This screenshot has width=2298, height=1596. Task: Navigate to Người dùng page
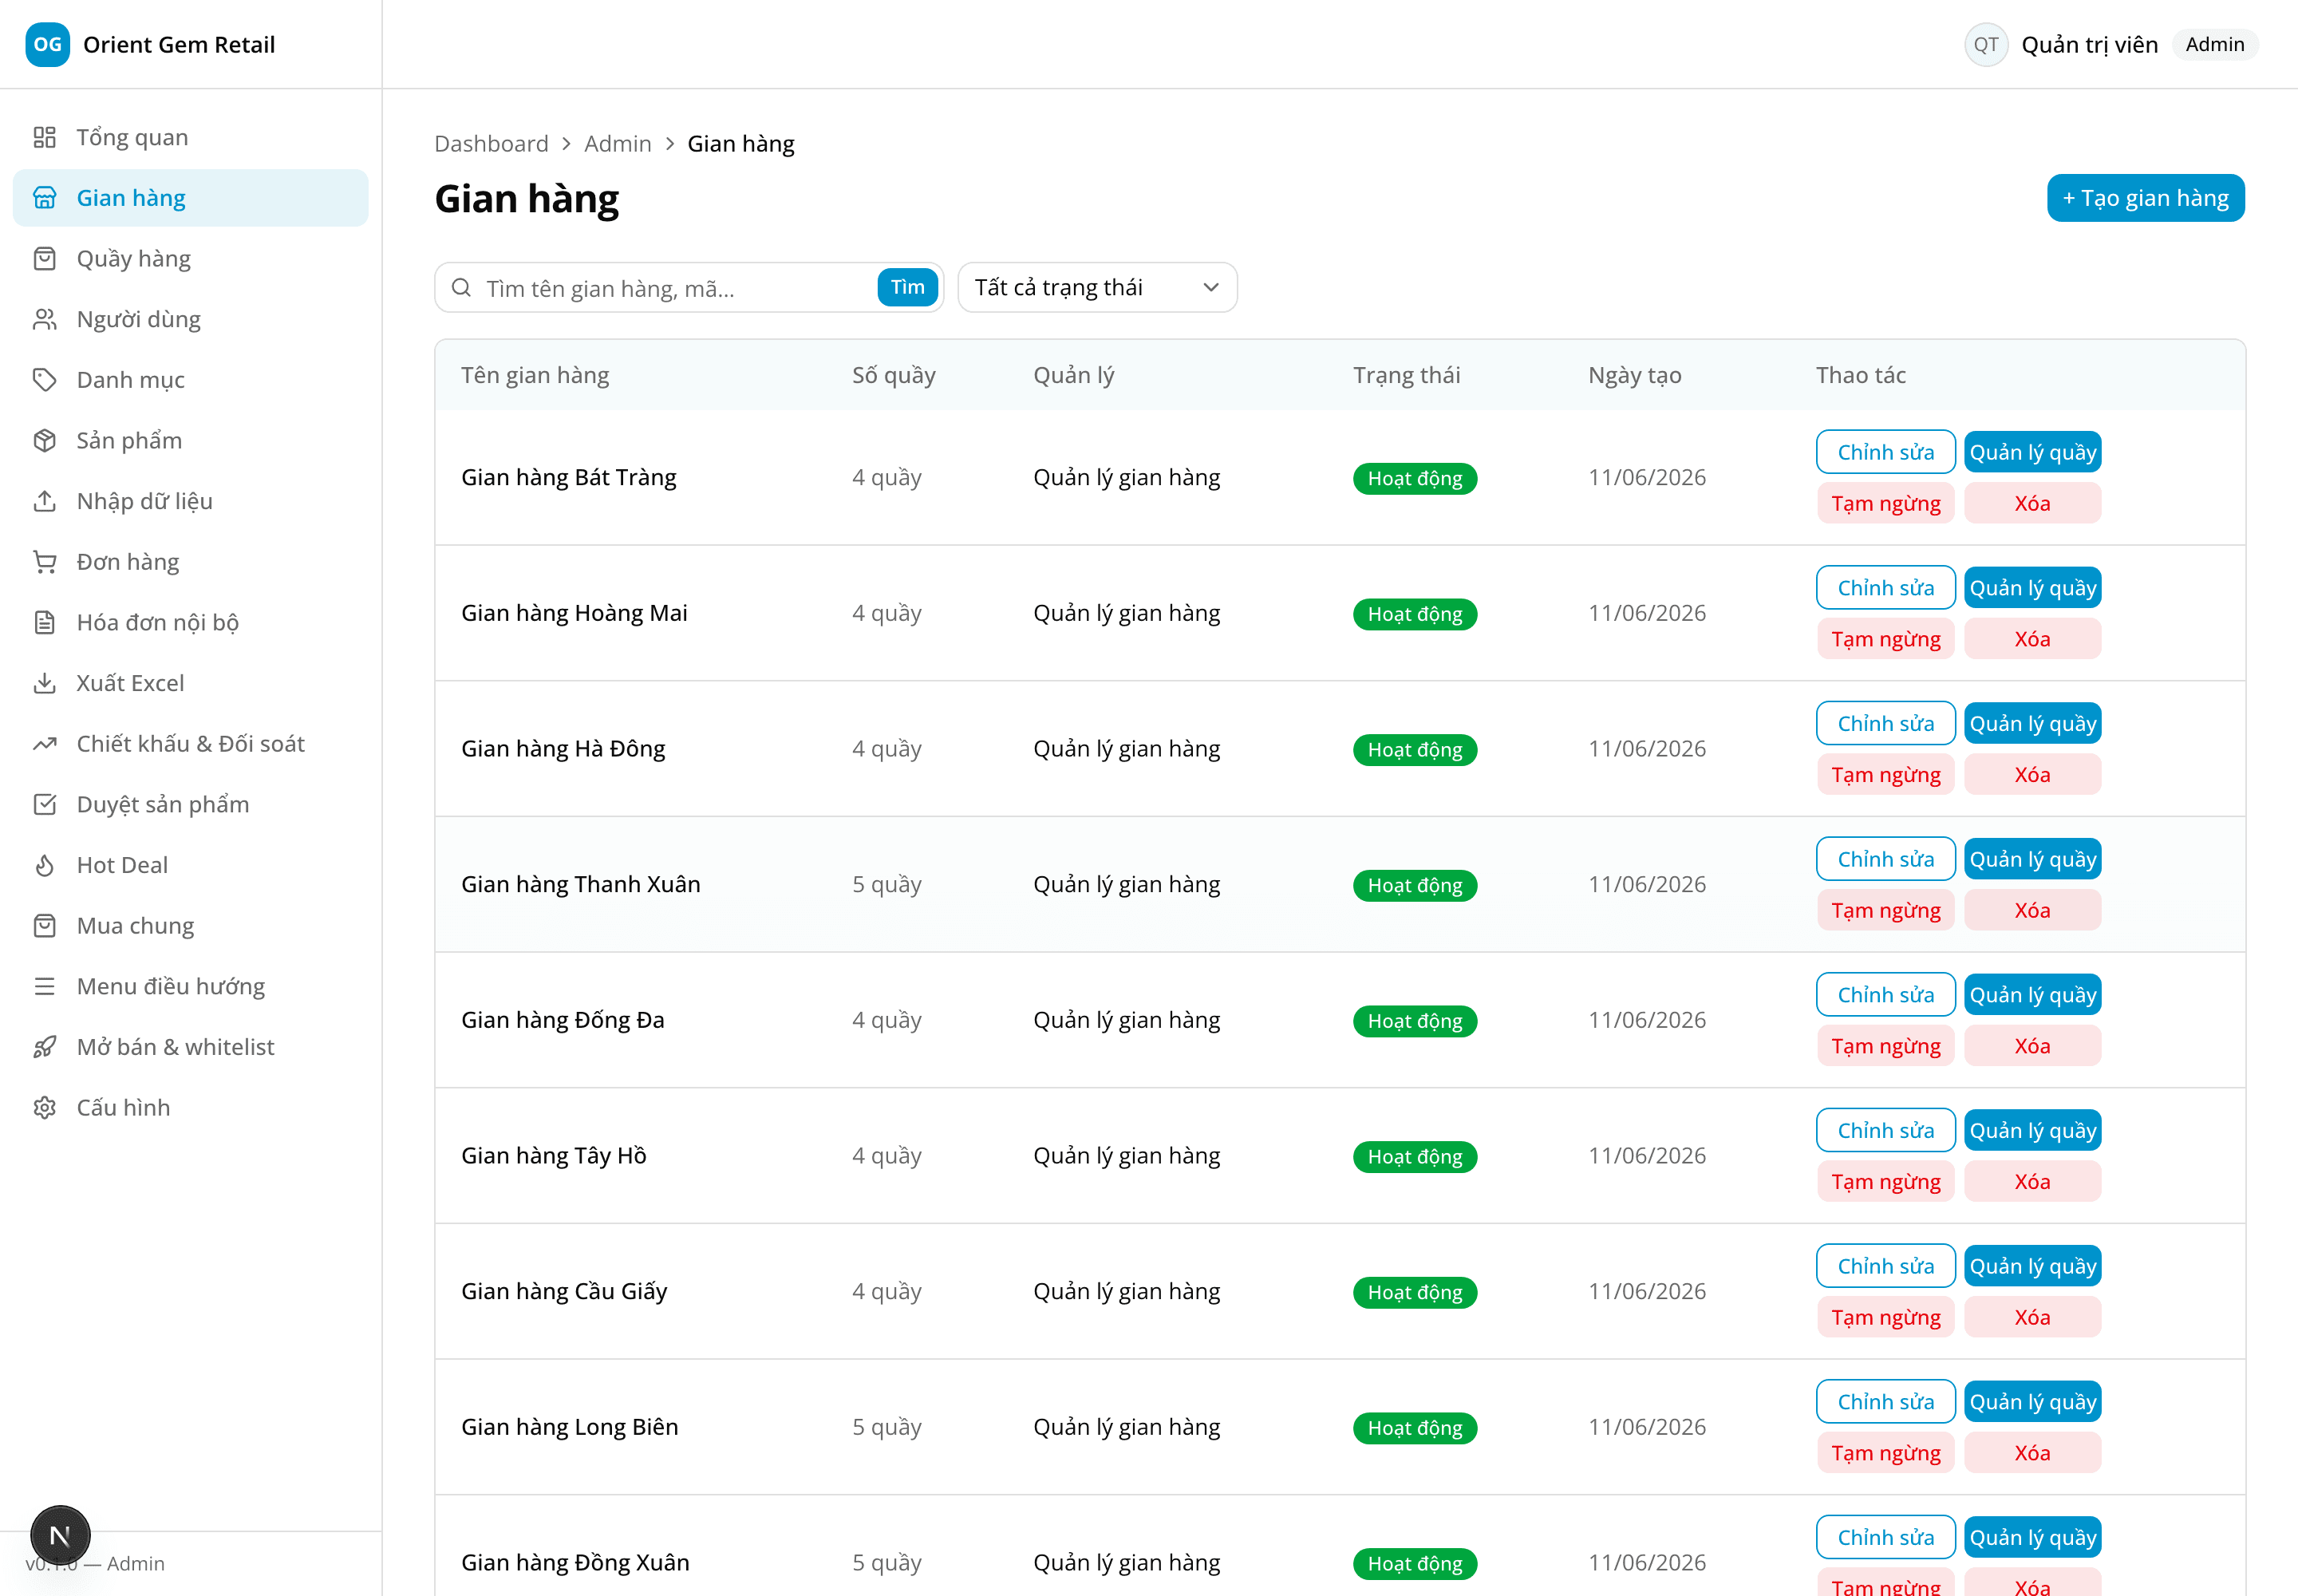[191, 319]
